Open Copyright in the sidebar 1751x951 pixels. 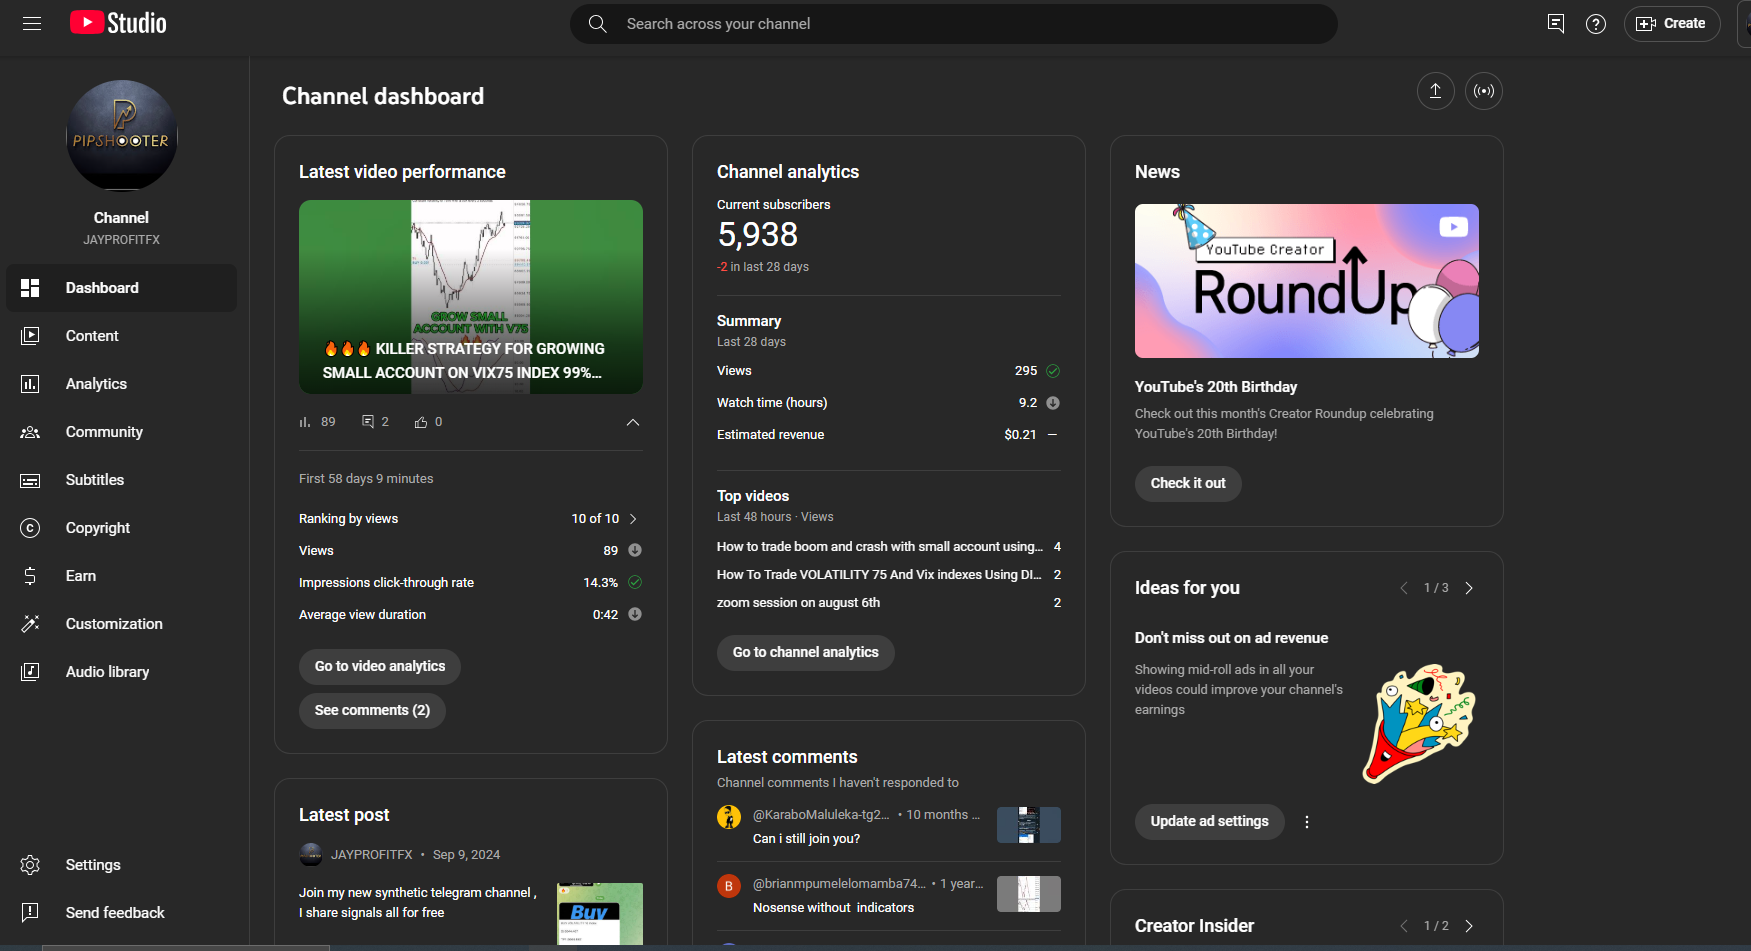coord(122,528)
